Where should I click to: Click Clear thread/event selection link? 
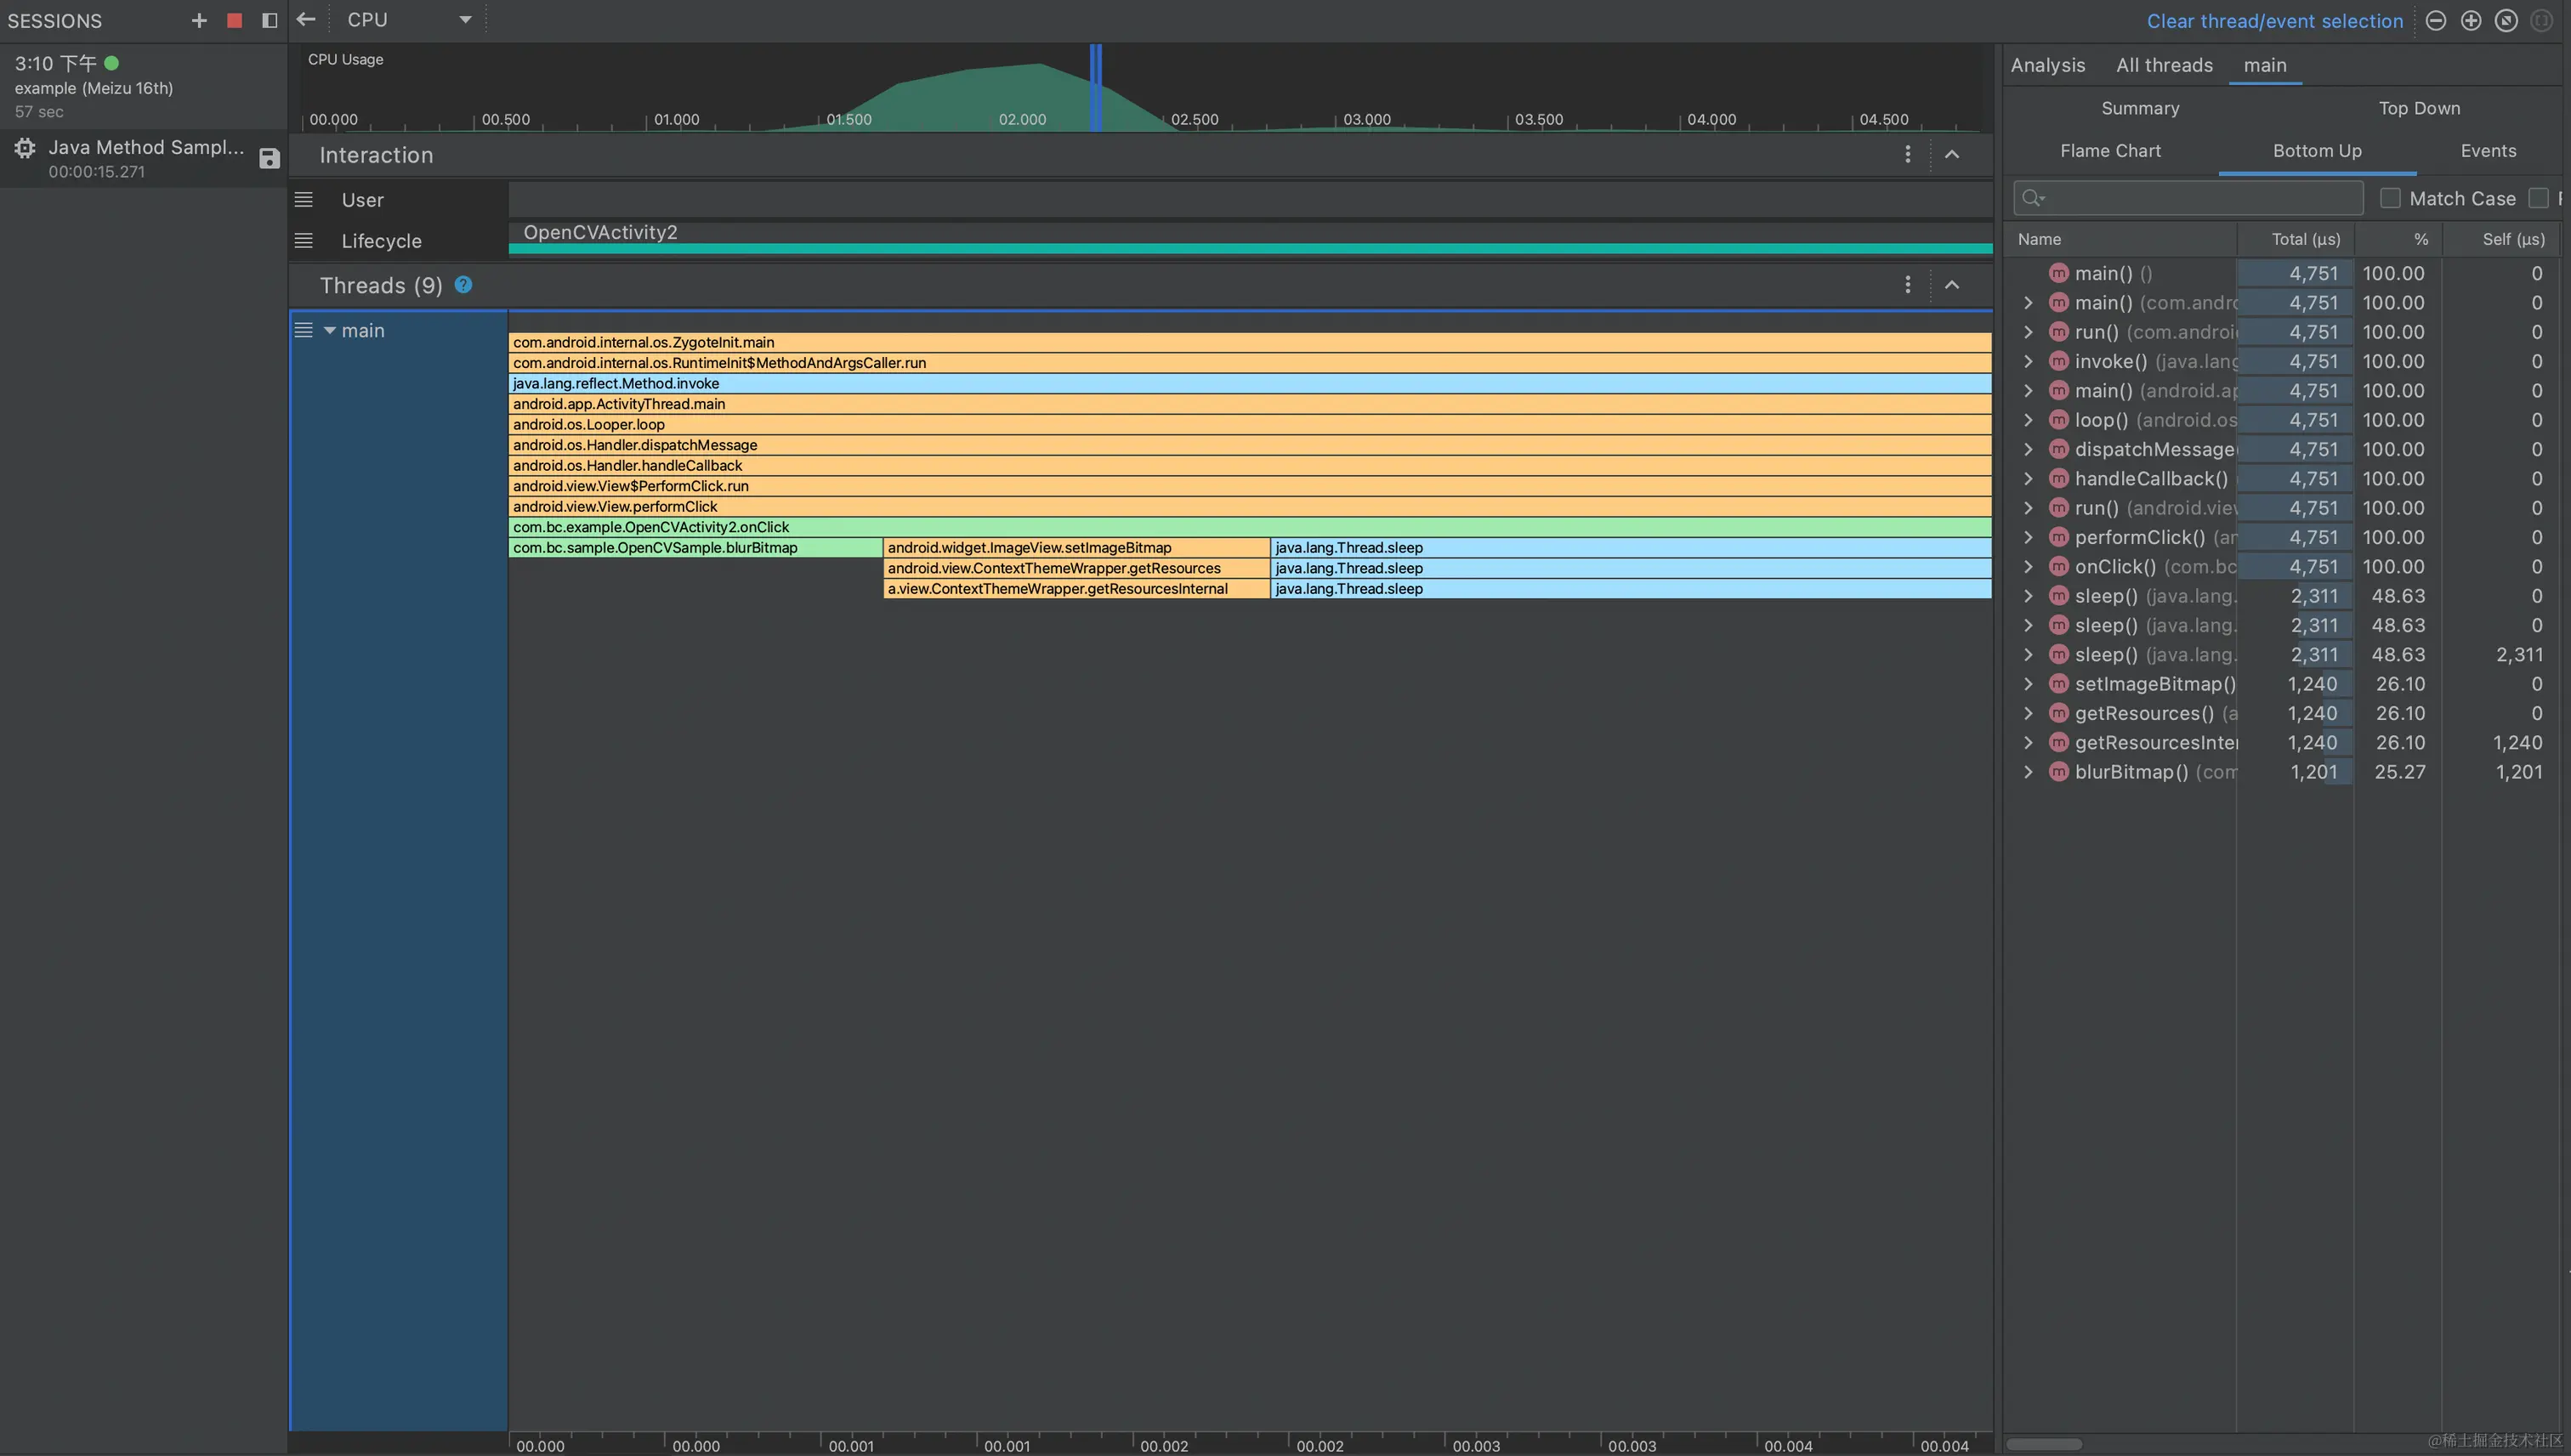pos(2274,21)
